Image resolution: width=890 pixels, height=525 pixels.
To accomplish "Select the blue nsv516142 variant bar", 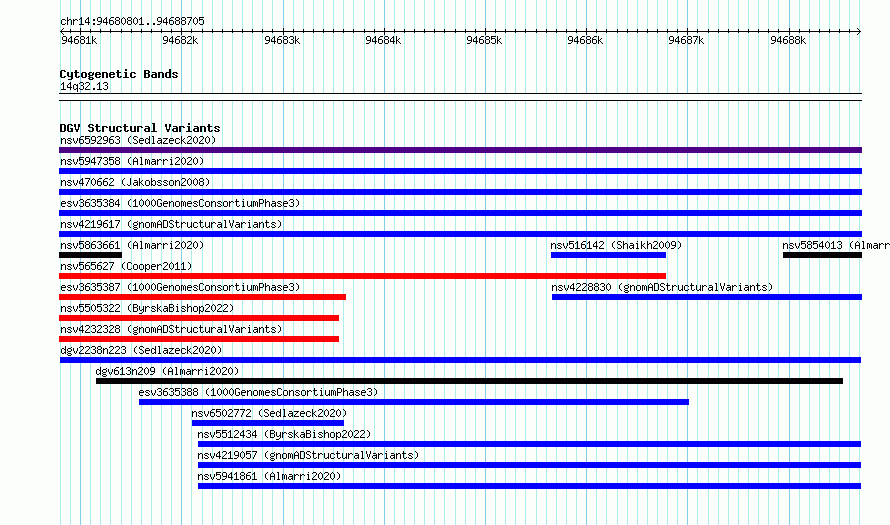I will (608, 255).
